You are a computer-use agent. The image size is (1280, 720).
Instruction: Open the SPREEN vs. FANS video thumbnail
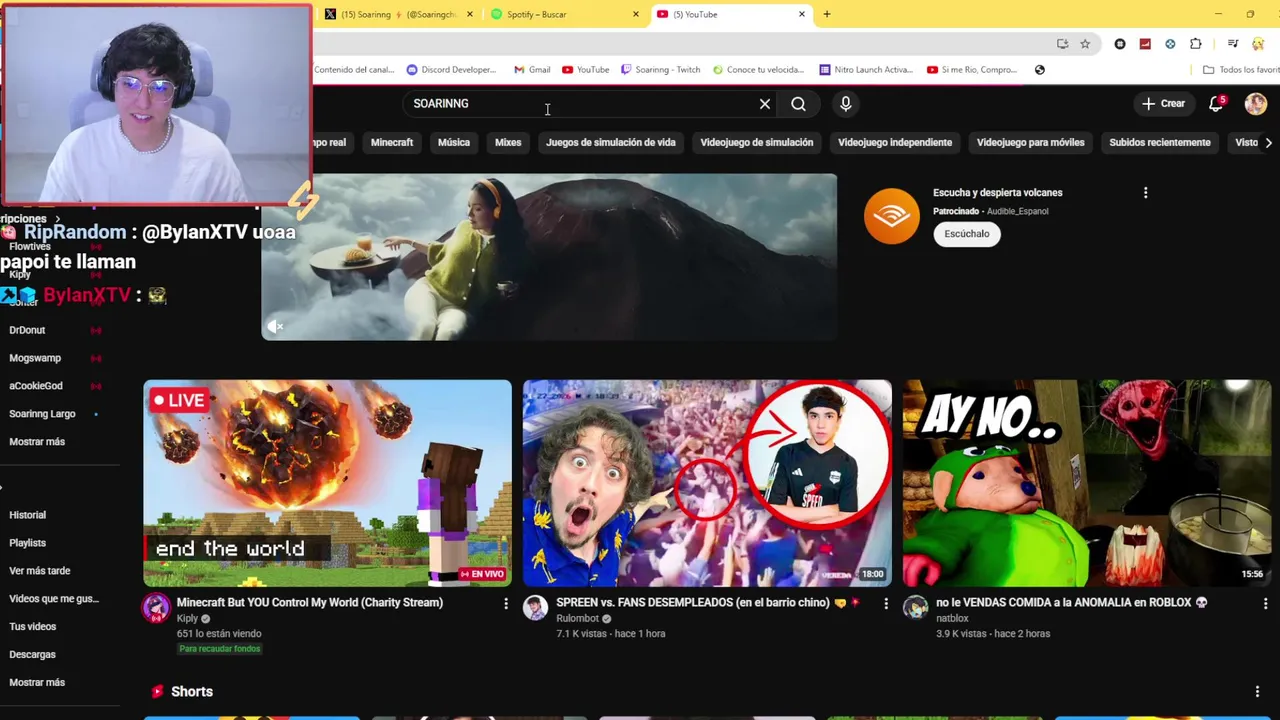coord(707,483)
